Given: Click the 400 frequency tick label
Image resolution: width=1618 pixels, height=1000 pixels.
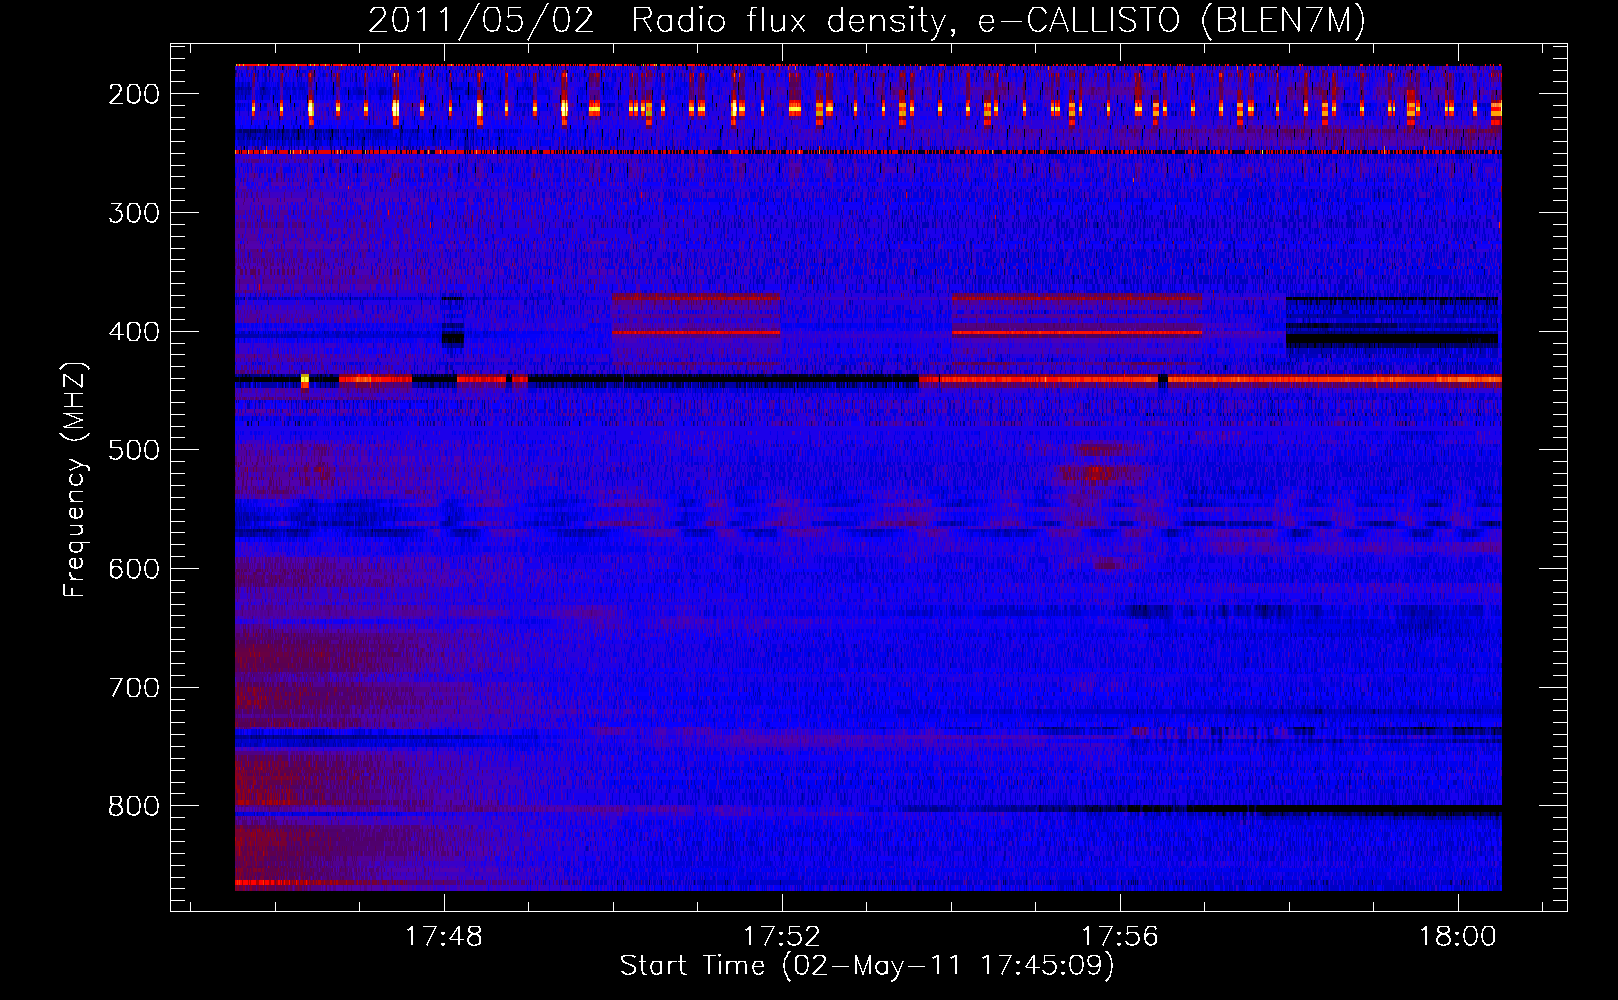Looking at the screenshot, I should 134,332.
